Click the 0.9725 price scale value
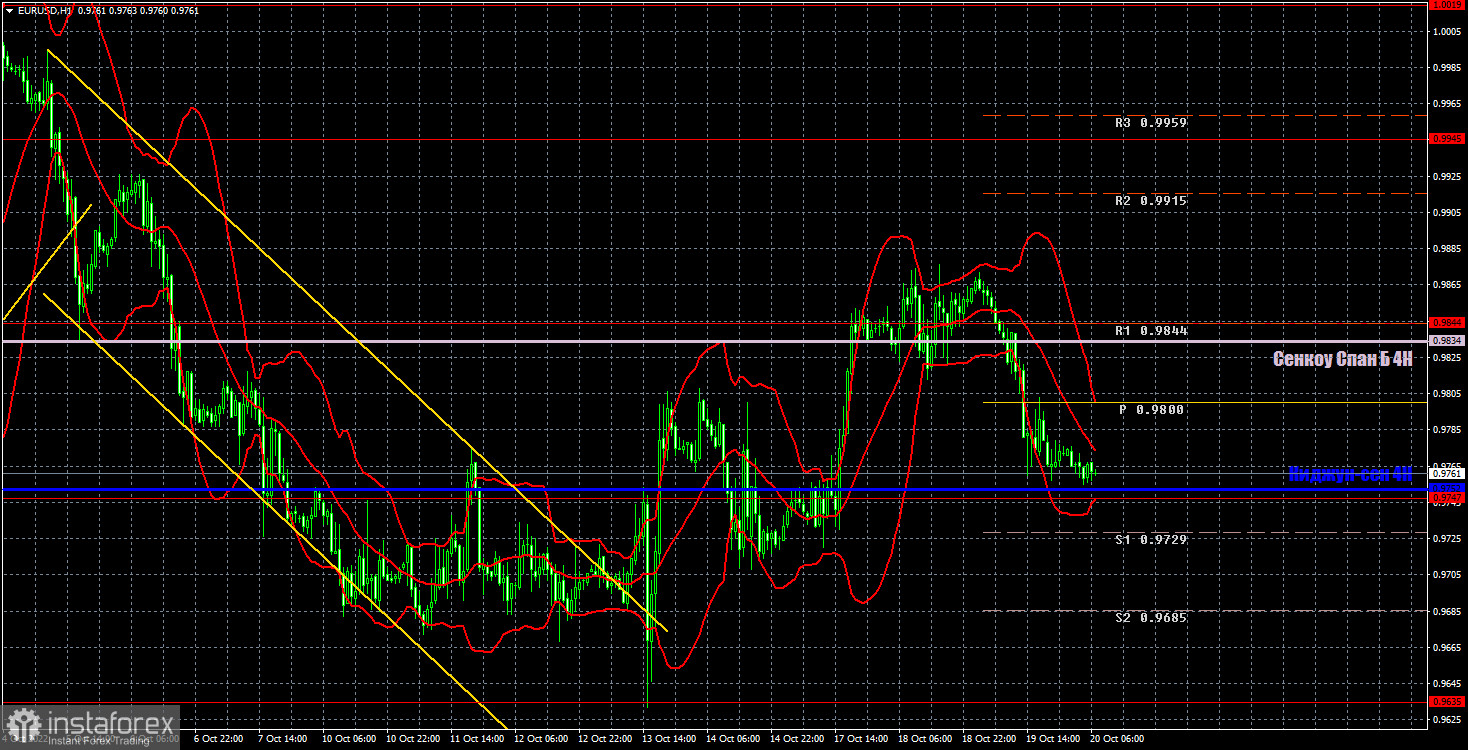This screenshot has height=750, width=1468. click(x=1448, y=539)
